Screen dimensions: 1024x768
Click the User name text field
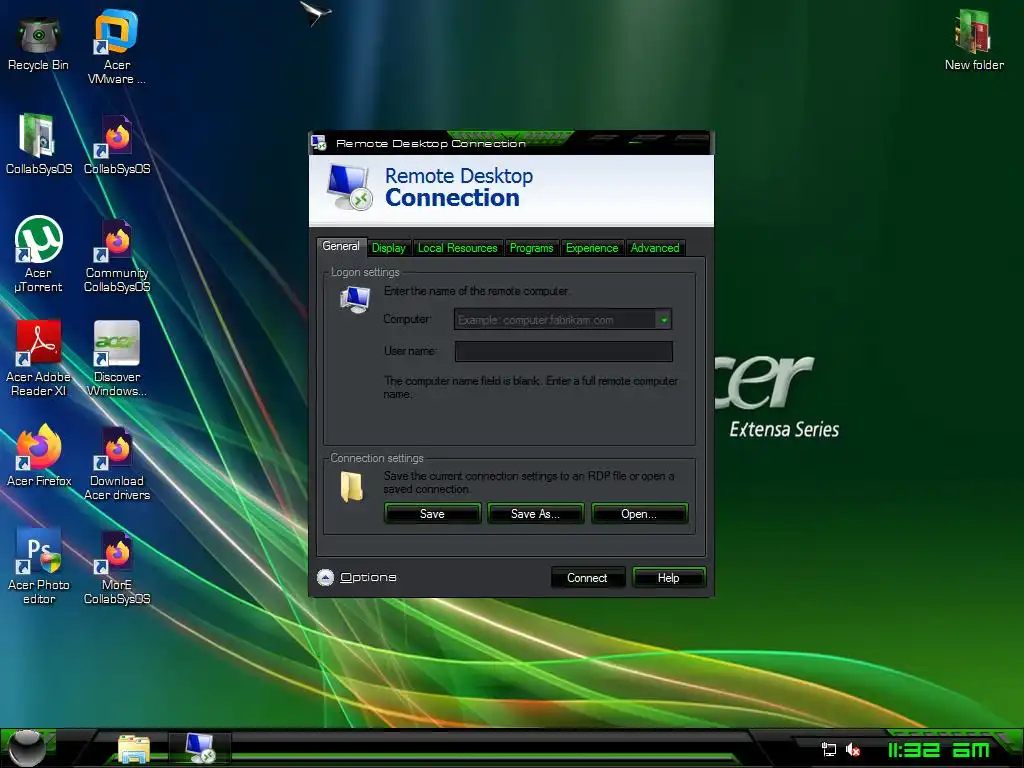tap(564, 351)
